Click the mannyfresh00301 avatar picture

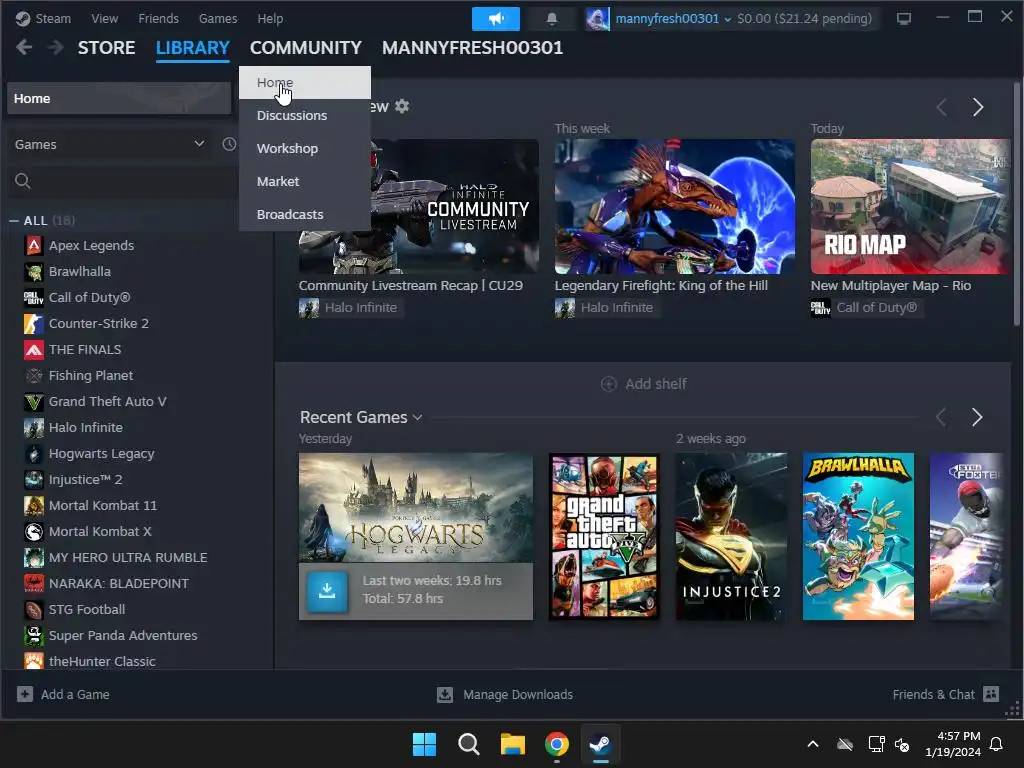(597, 18)
